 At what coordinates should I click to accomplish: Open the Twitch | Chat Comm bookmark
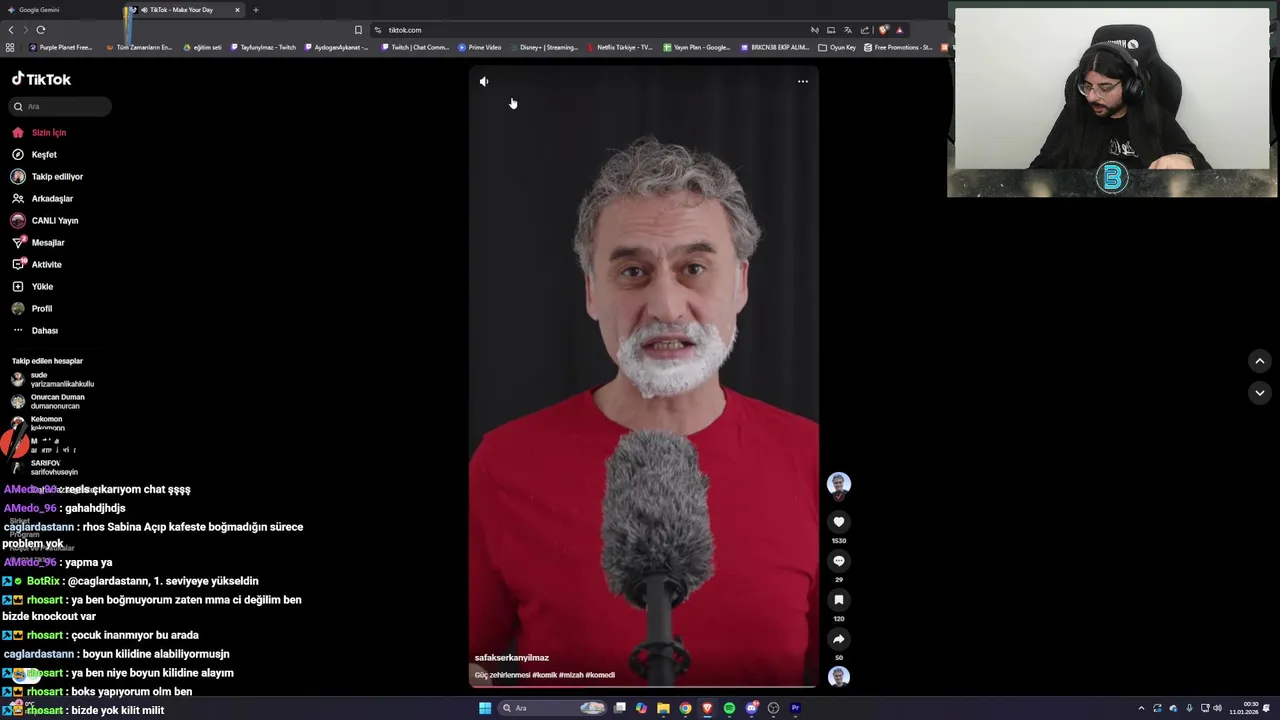pos(416,47)
